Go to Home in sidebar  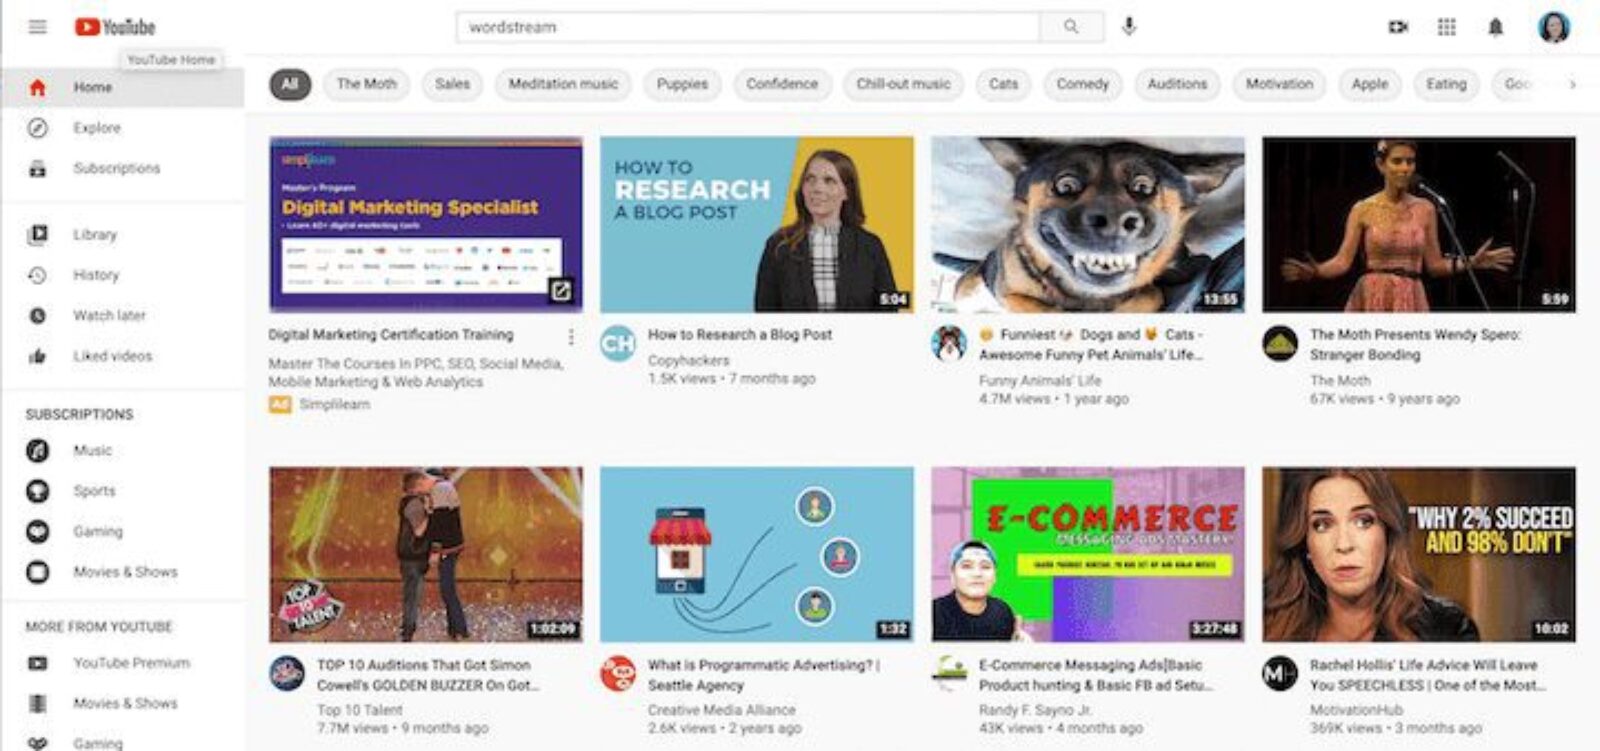[x=122, y=87]
